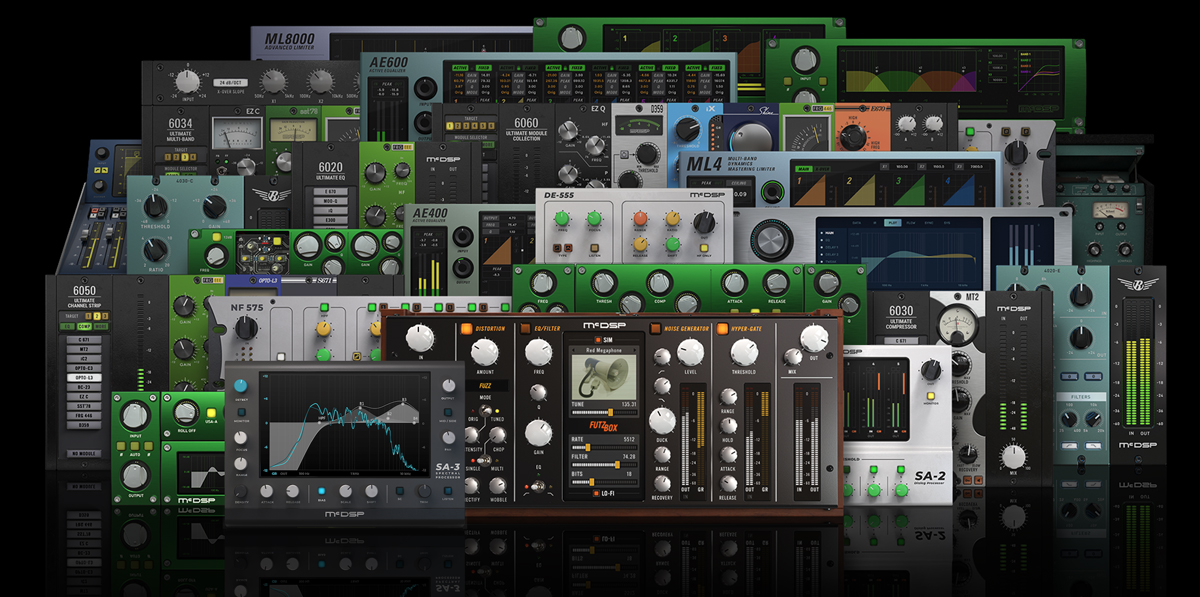The height and width of the screenshot is (597, 1200).
Task: Click the green module OUTPUT knob
Action: pyautogui.click(x=136, y=476)
